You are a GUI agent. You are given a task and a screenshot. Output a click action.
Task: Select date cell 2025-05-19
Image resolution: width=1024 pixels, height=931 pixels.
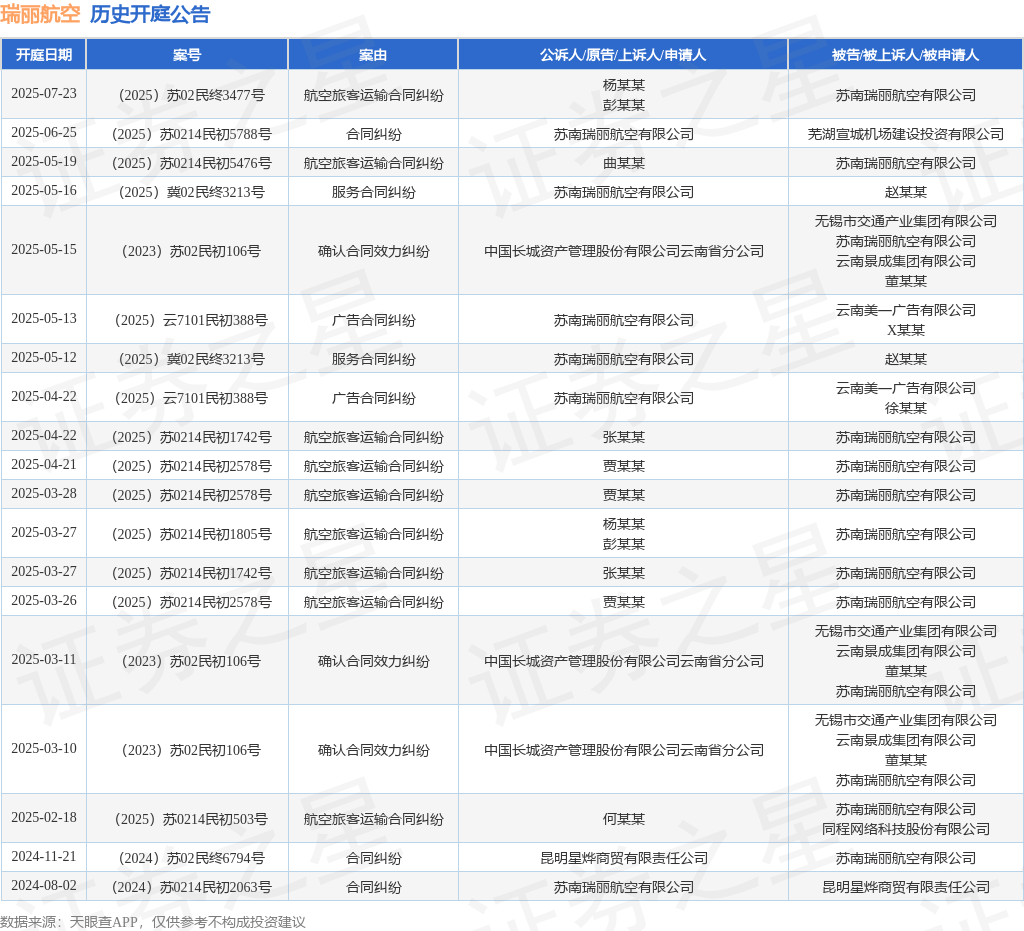click(44, 161)
